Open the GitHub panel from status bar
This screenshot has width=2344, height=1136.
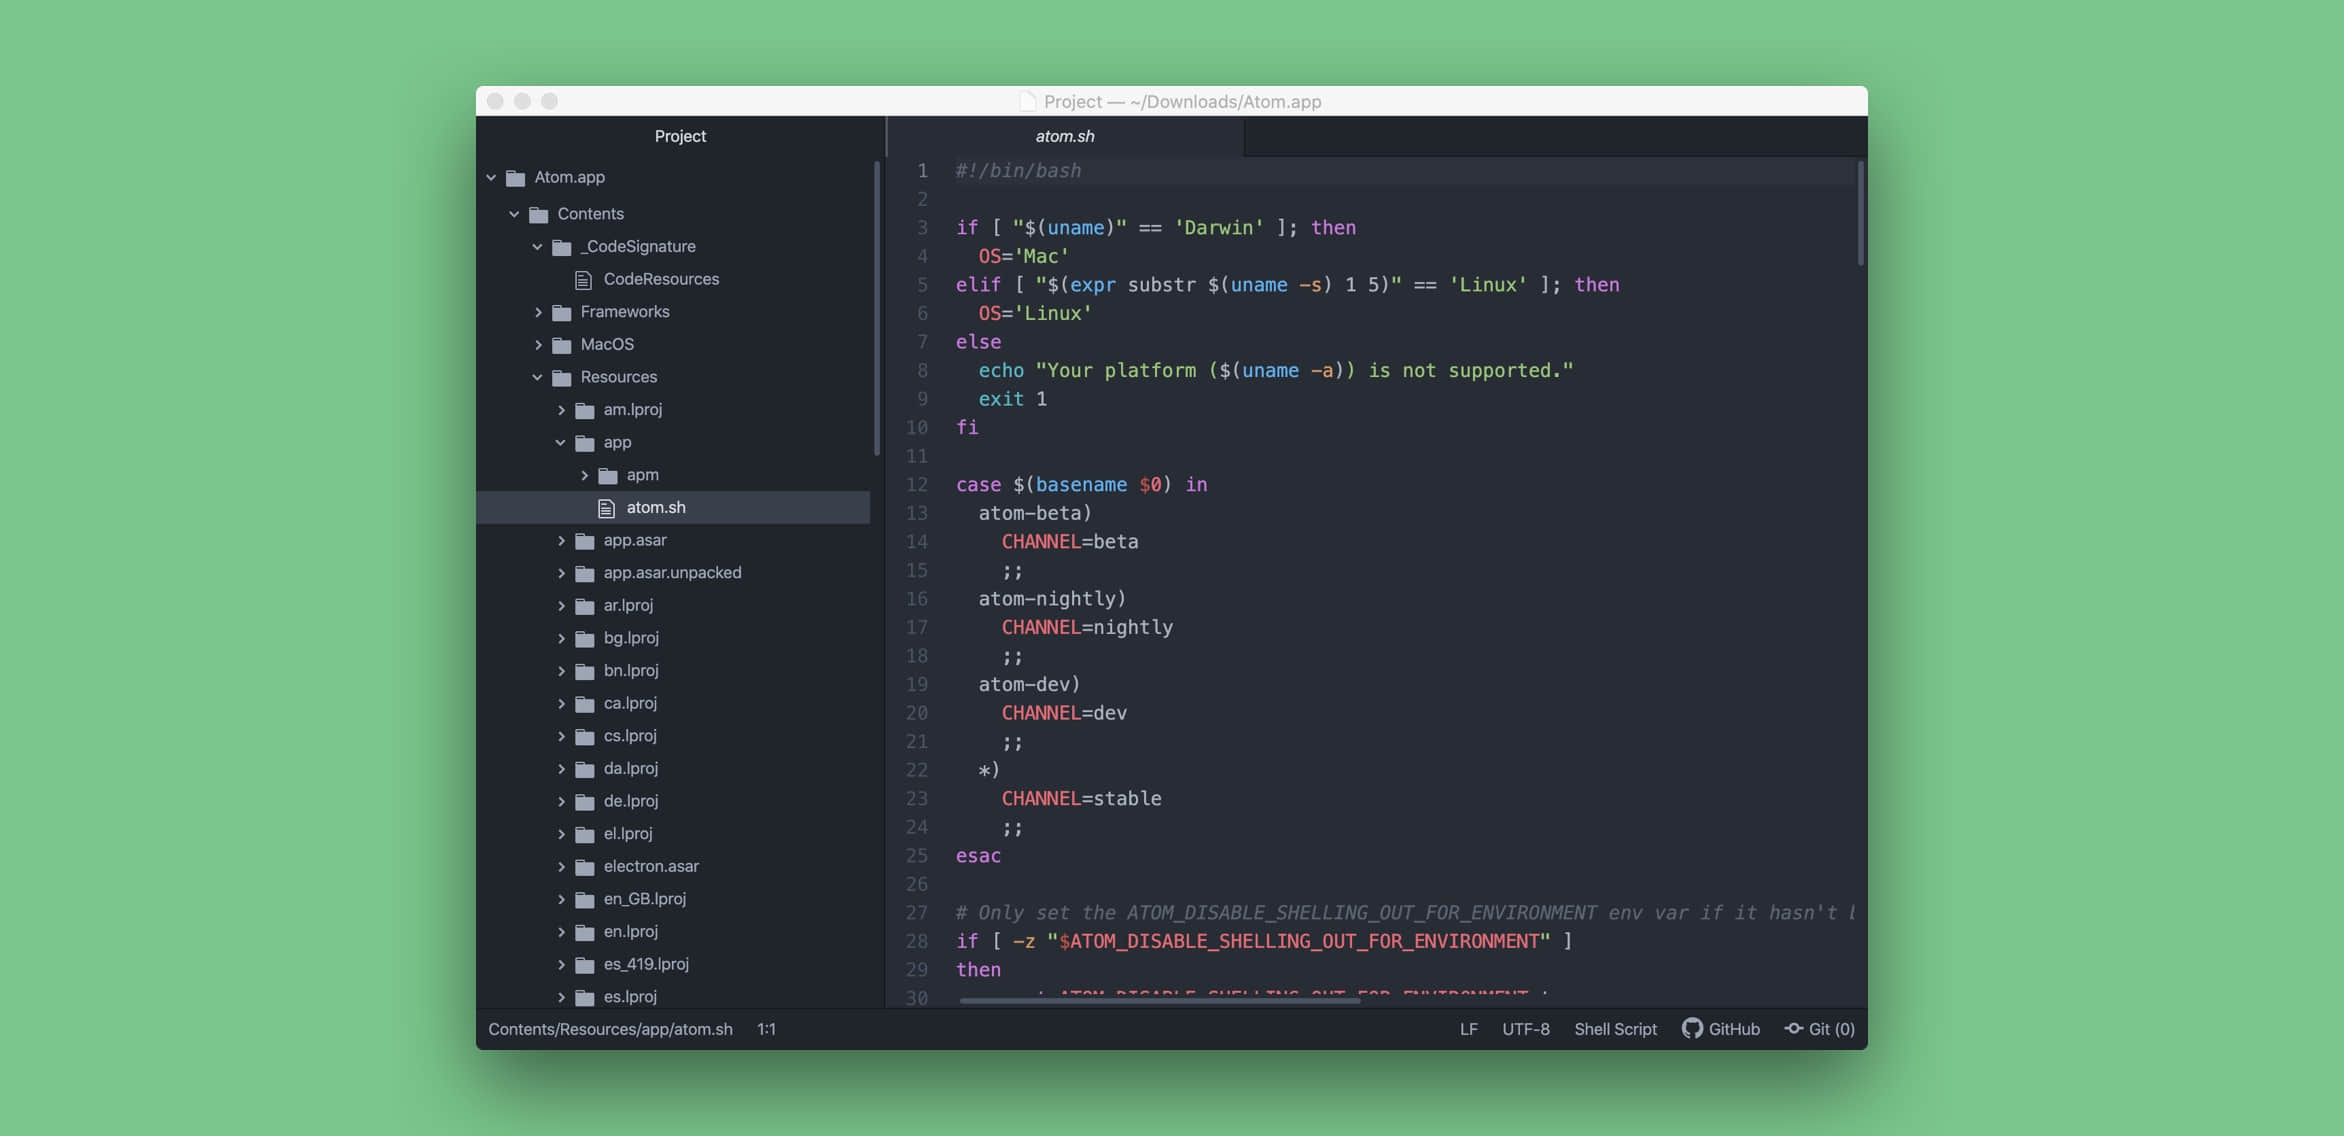pos(1721,1029)
